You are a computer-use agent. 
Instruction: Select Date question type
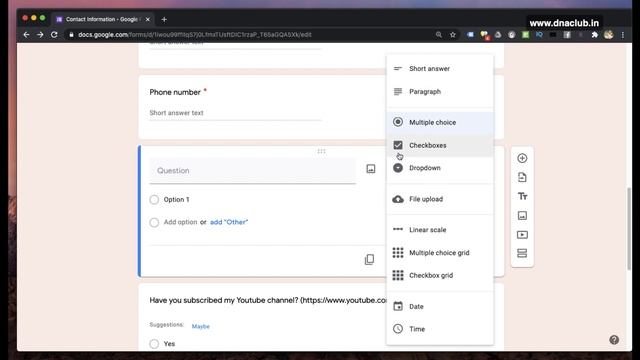(440, 307)
